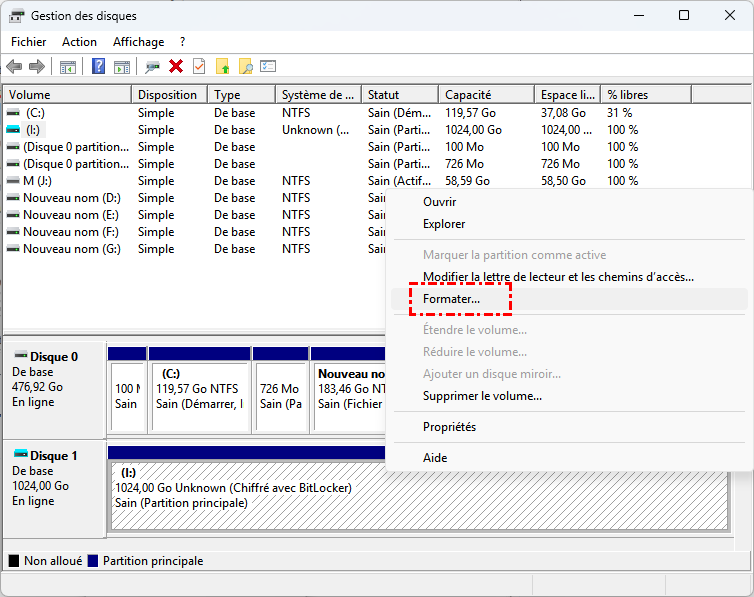Click the red X delete icon
This screenshot has width=754, height=597.
click(176, 67)
